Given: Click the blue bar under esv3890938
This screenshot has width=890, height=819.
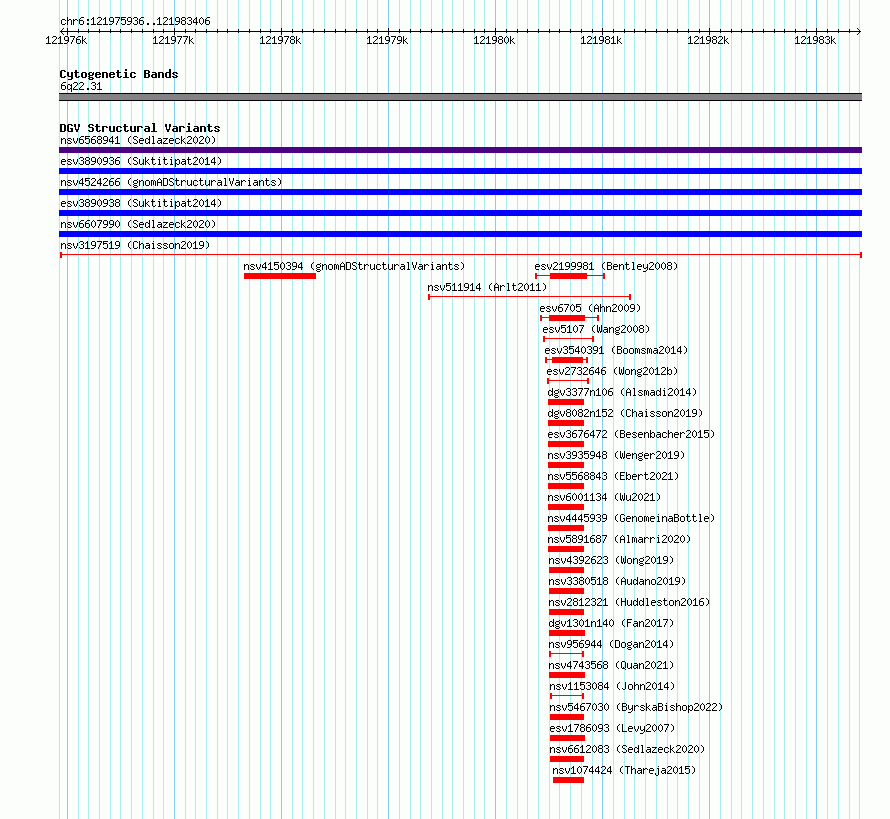Looking at the screenshot, I should tap(460, 213).
